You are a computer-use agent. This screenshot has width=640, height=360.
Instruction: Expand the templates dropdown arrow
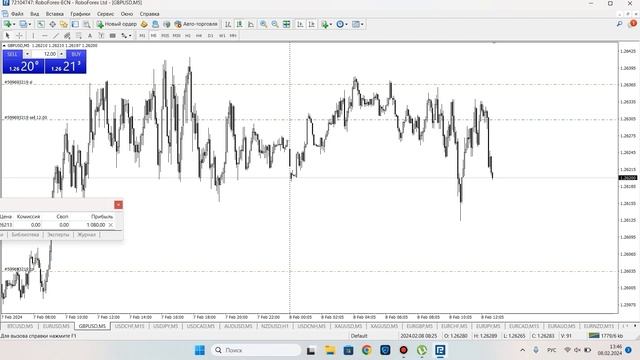(x=362, y=24)
